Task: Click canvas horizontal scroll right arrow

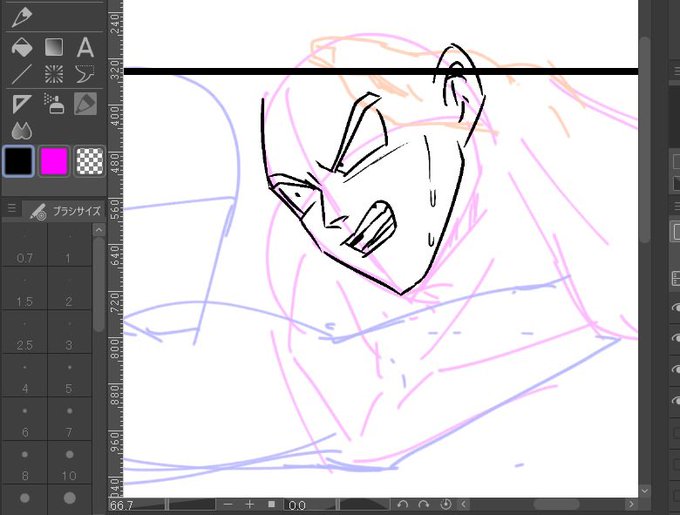Action: click(x=631, y=504)
